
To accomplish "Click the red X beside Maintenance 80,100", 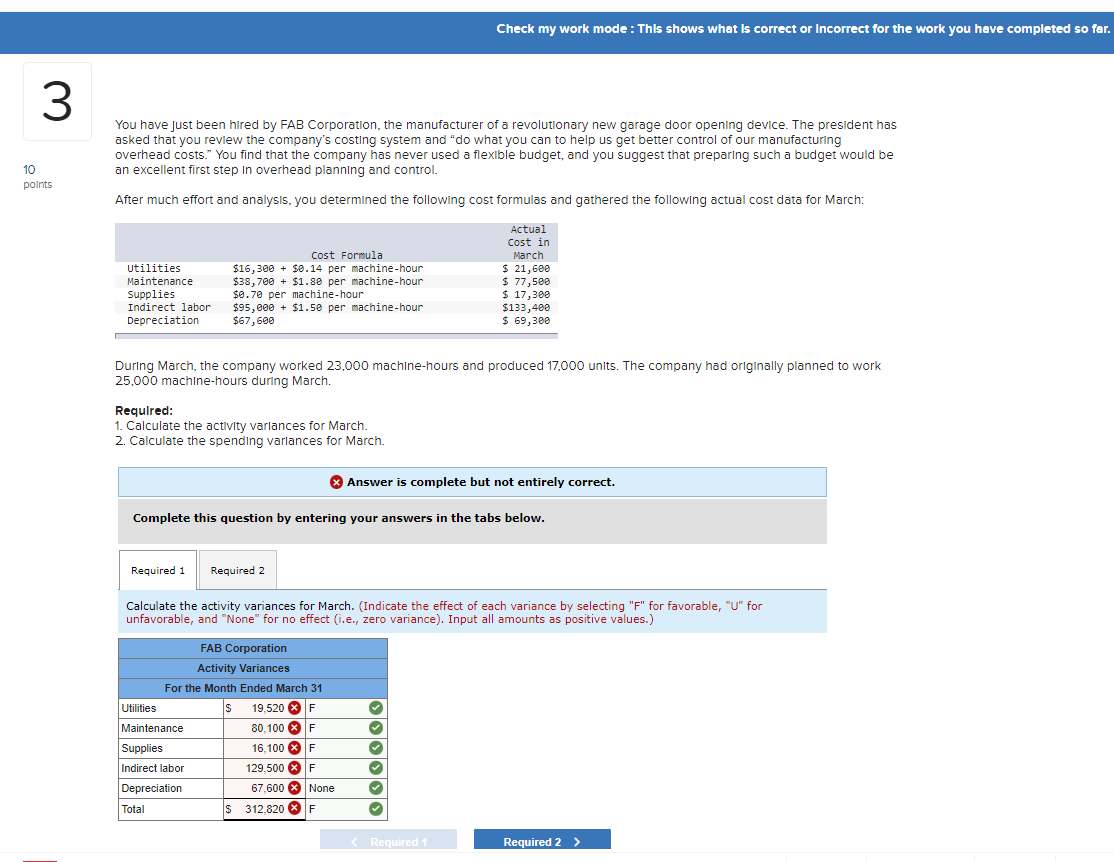I will pos(295,728).
